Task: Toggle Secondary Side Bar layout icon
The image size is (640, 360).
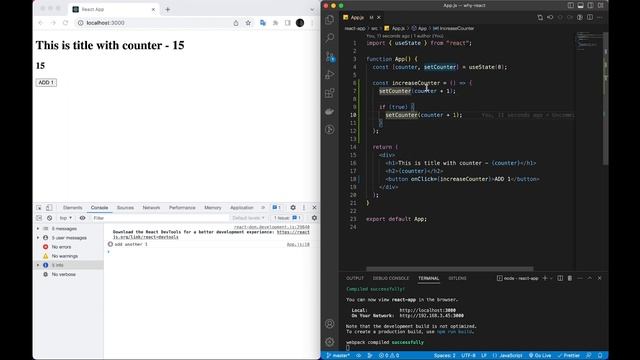Action: pyautogui.click(x=590, y=5)
